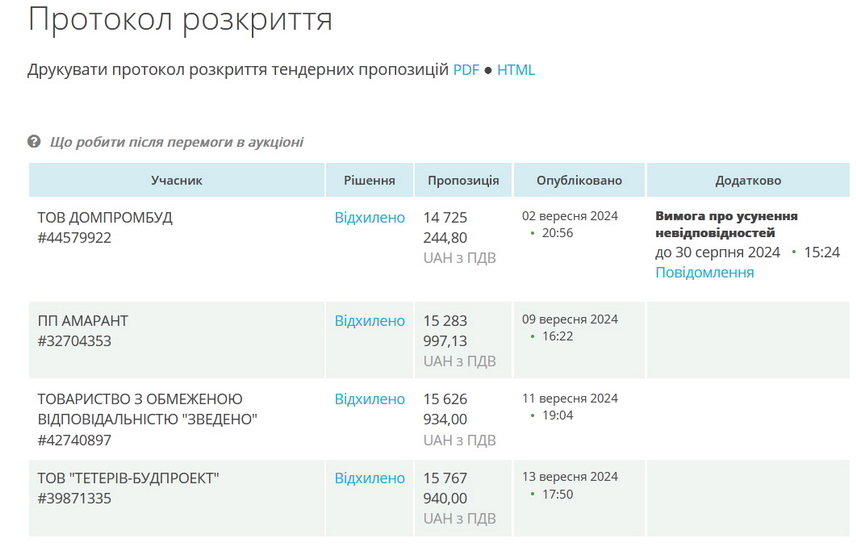Viewport: 856px width, 560px height.
Task: Open Відхилено decision for ПП АМАРАНТ
Action: [x=369, y=321]
